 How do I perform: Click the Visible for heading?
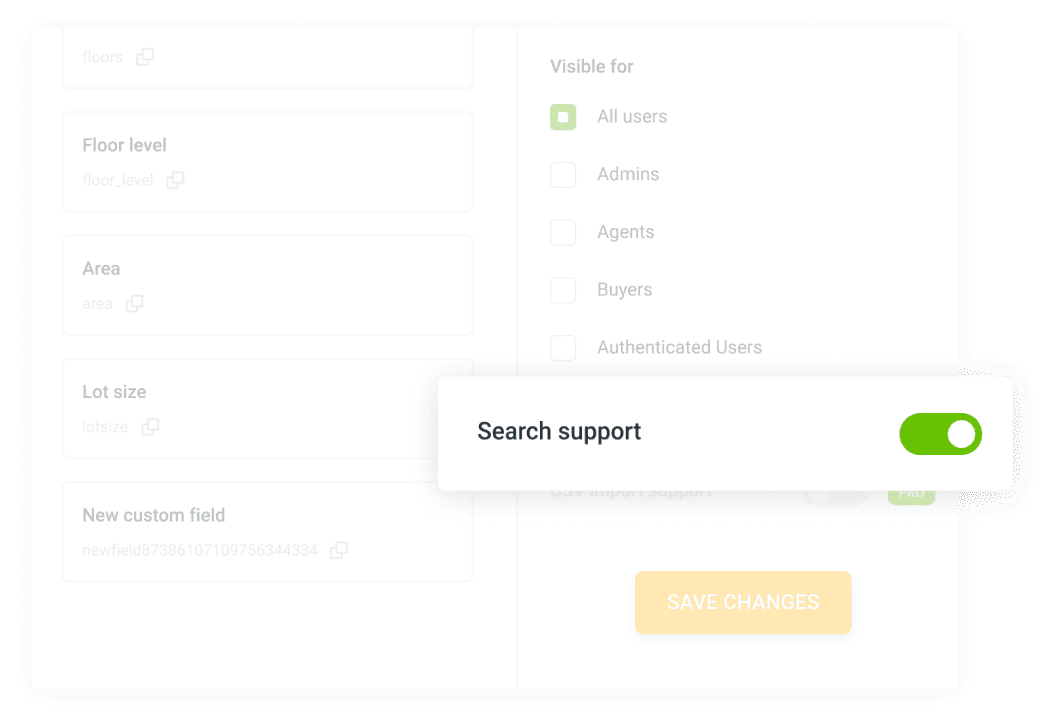click(591, 67)
